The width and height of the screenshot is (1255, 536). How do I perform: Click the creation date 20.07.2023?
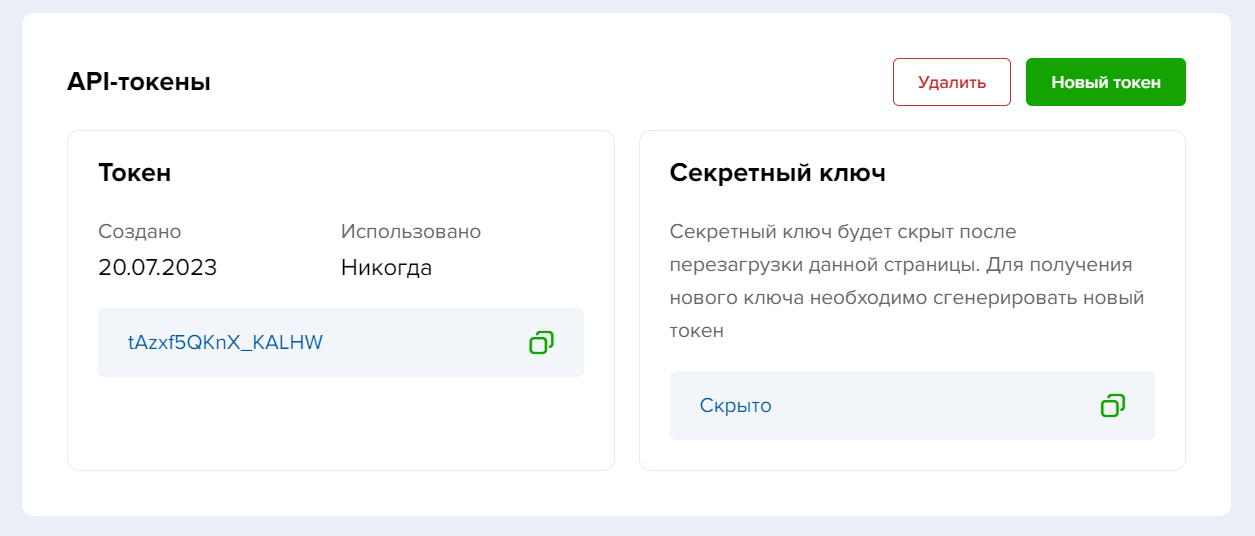pyautogui.click(x=158, y=268)
